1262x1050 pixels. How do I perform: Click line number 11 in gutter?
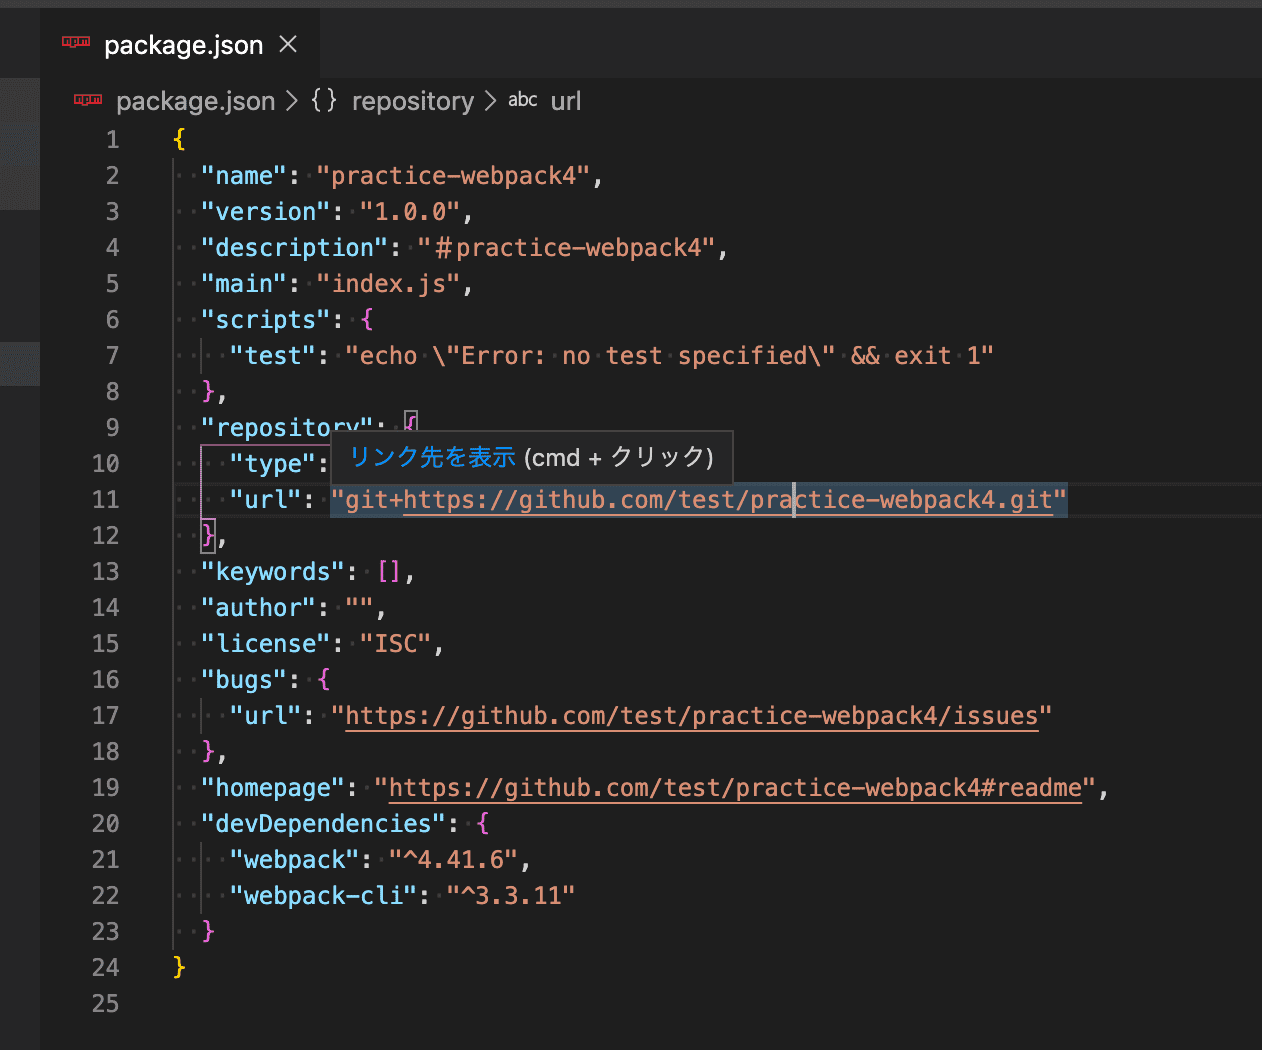(105, 499)
